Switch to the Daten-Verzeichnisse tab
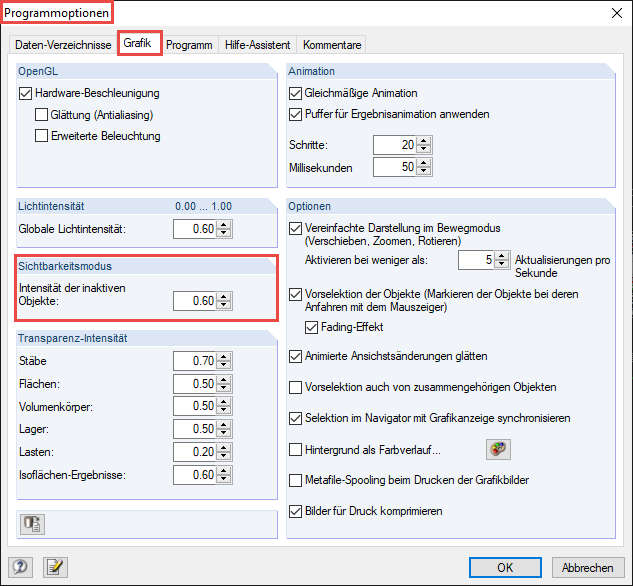 tap(63, 44)
